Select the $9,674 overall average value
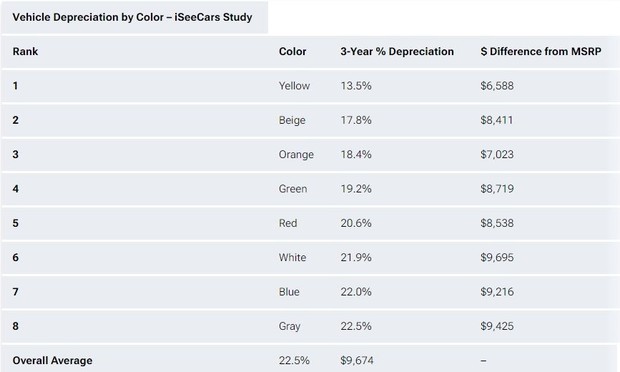This screenshot has width=620, height=372. 357,361
